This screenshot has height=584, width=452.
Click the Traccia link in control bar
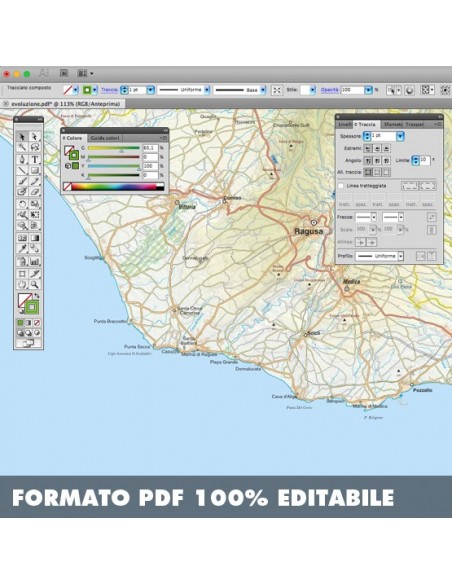pyautogui.click(x=109, y=90)
